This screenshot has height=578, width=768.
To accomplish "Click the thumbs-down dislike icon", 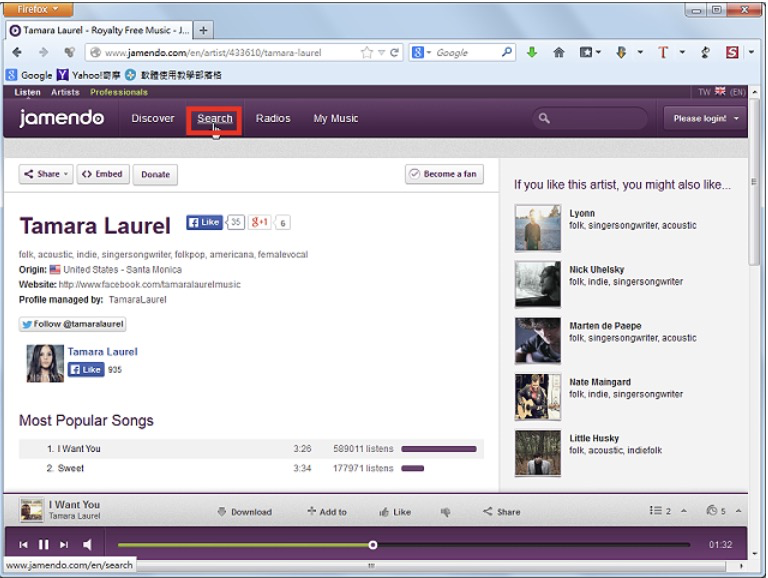I will [x=445, y=512].
